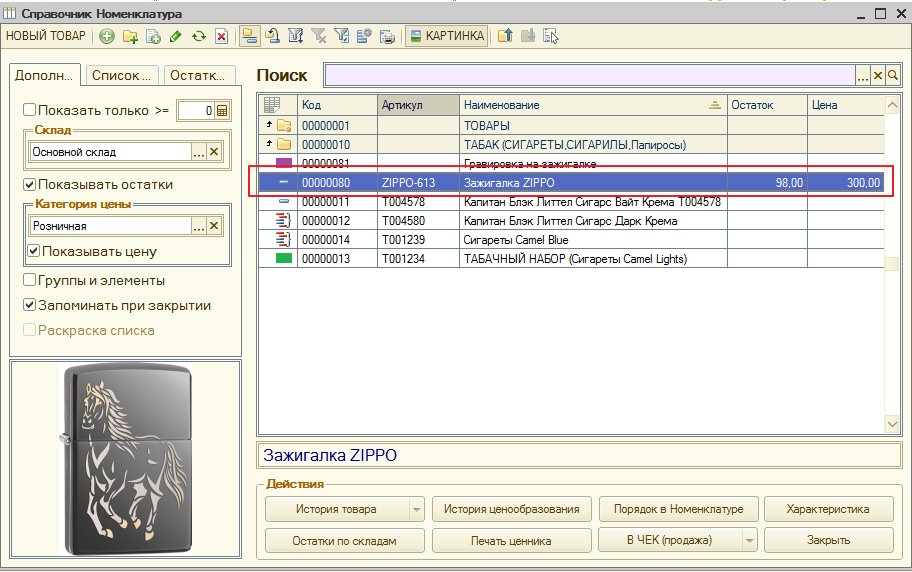
Task: Switch to the Остатк... tab
Action: [x=198, y=76]
